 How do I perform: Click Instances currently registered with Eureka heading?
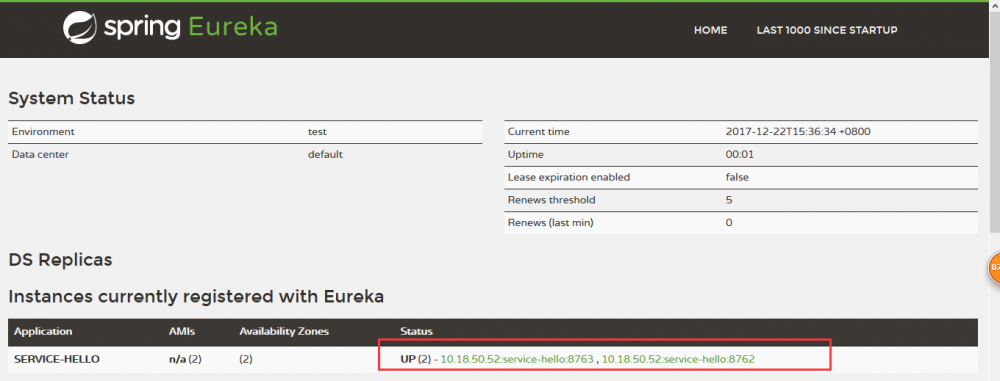click(196, 297)
